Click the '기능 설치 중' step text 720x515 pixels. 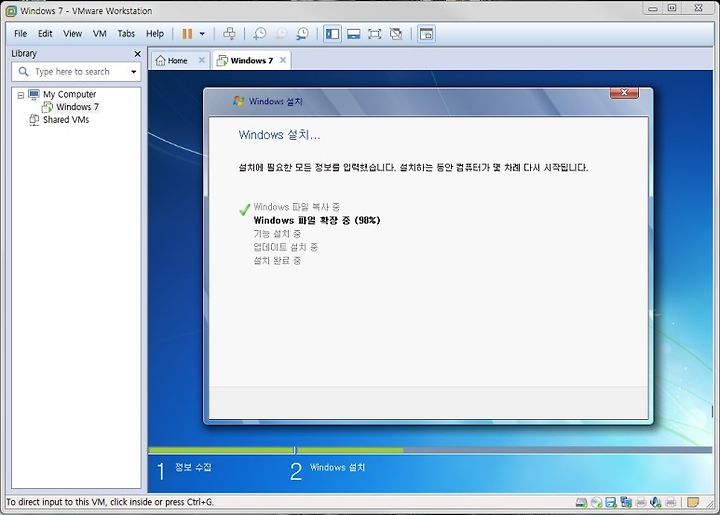pyautogui.click(x=277, y=234)
